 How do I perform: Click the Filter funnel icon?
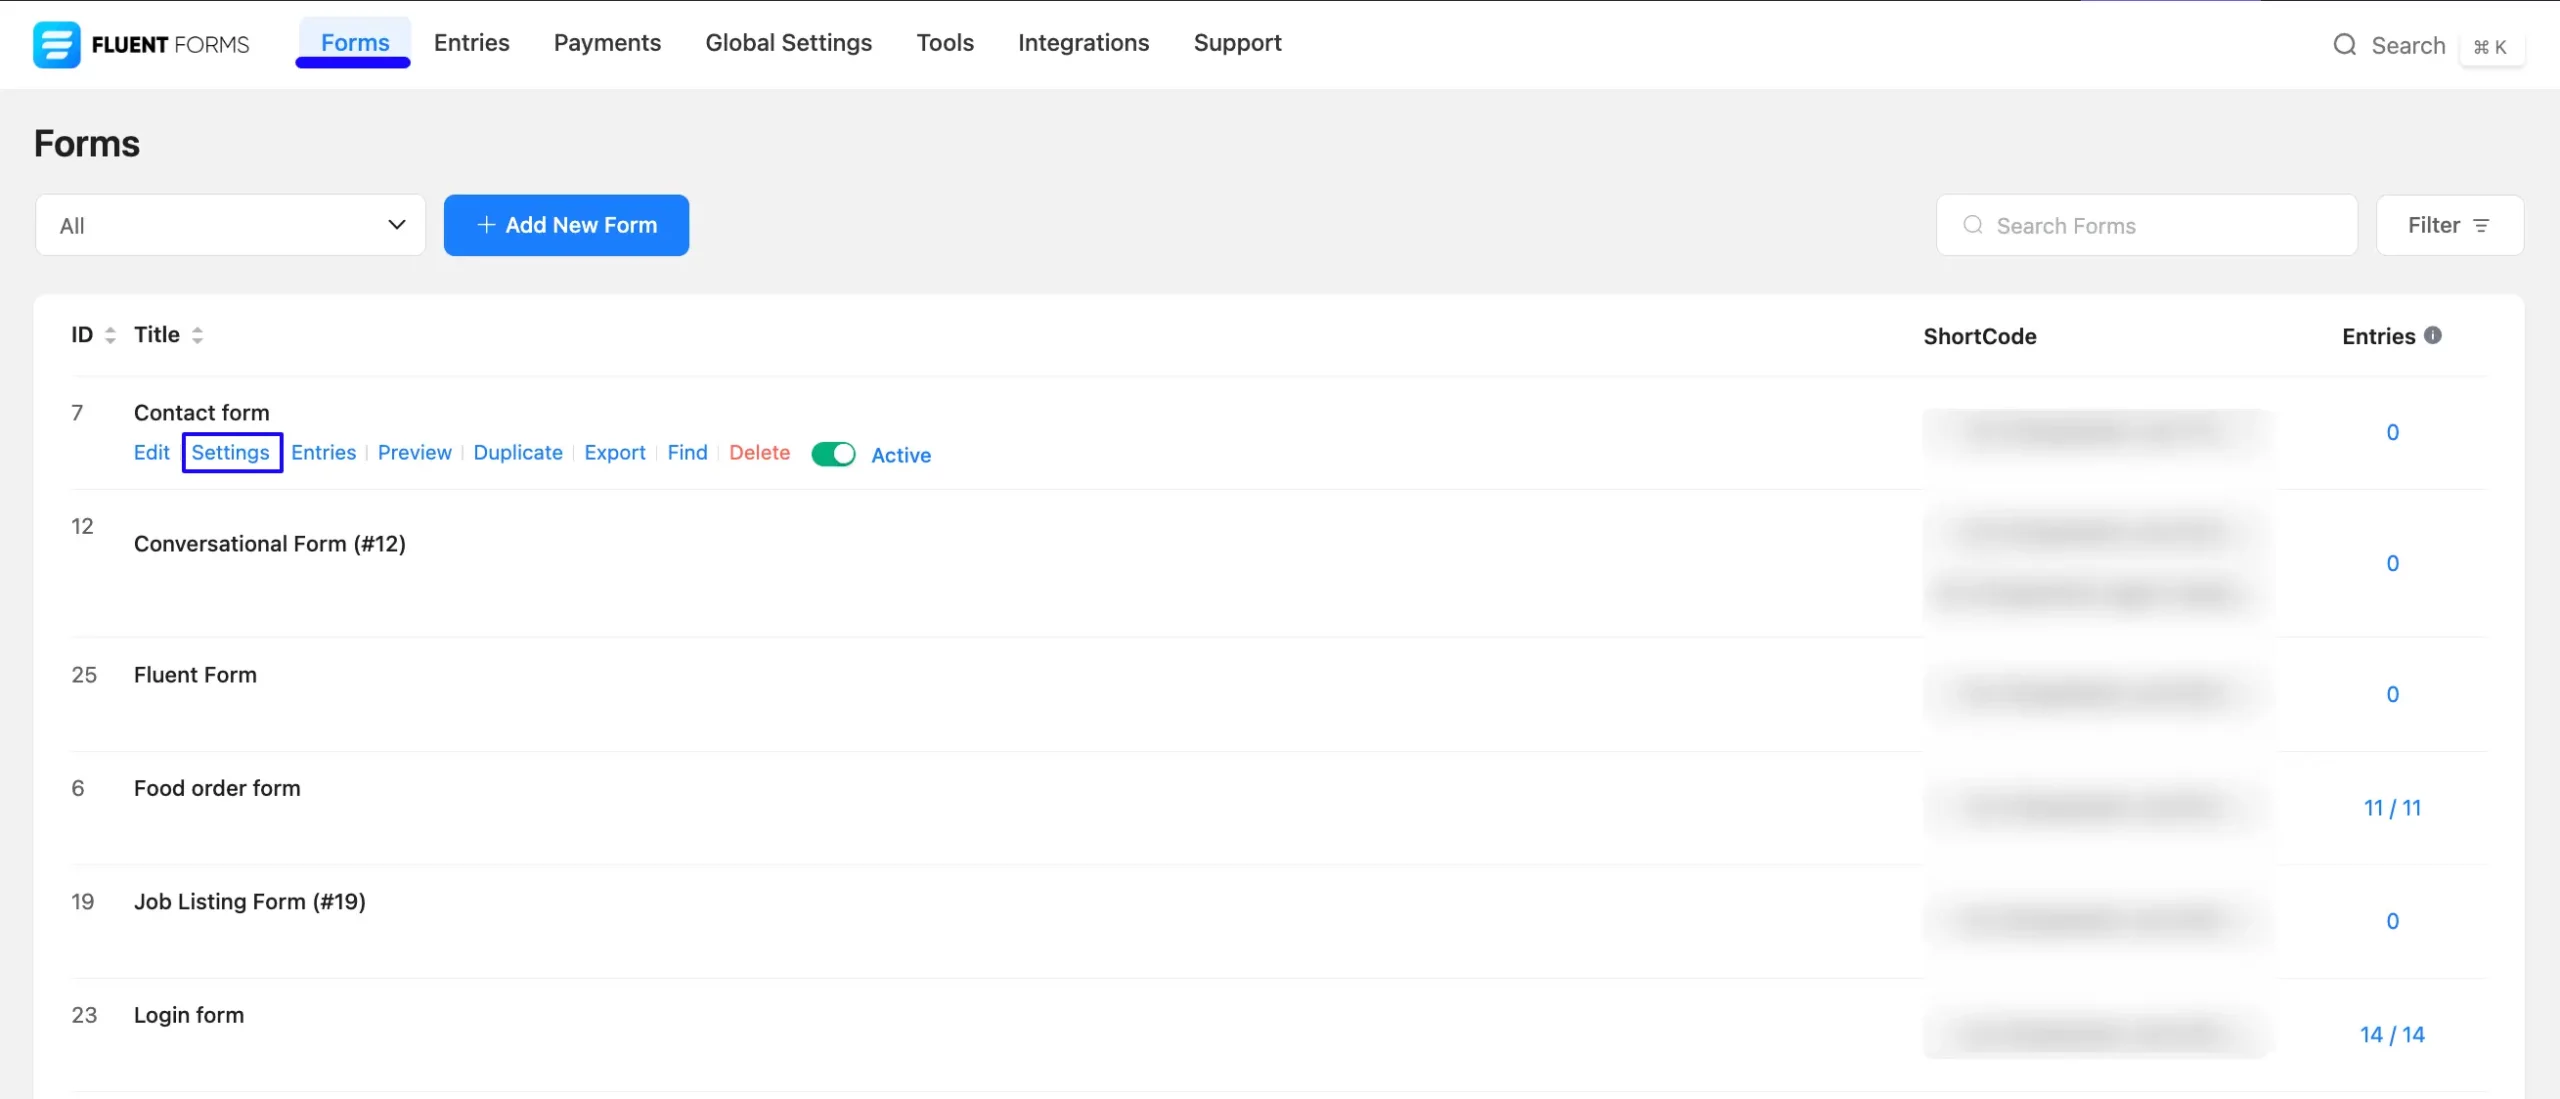coord(2484,225)
